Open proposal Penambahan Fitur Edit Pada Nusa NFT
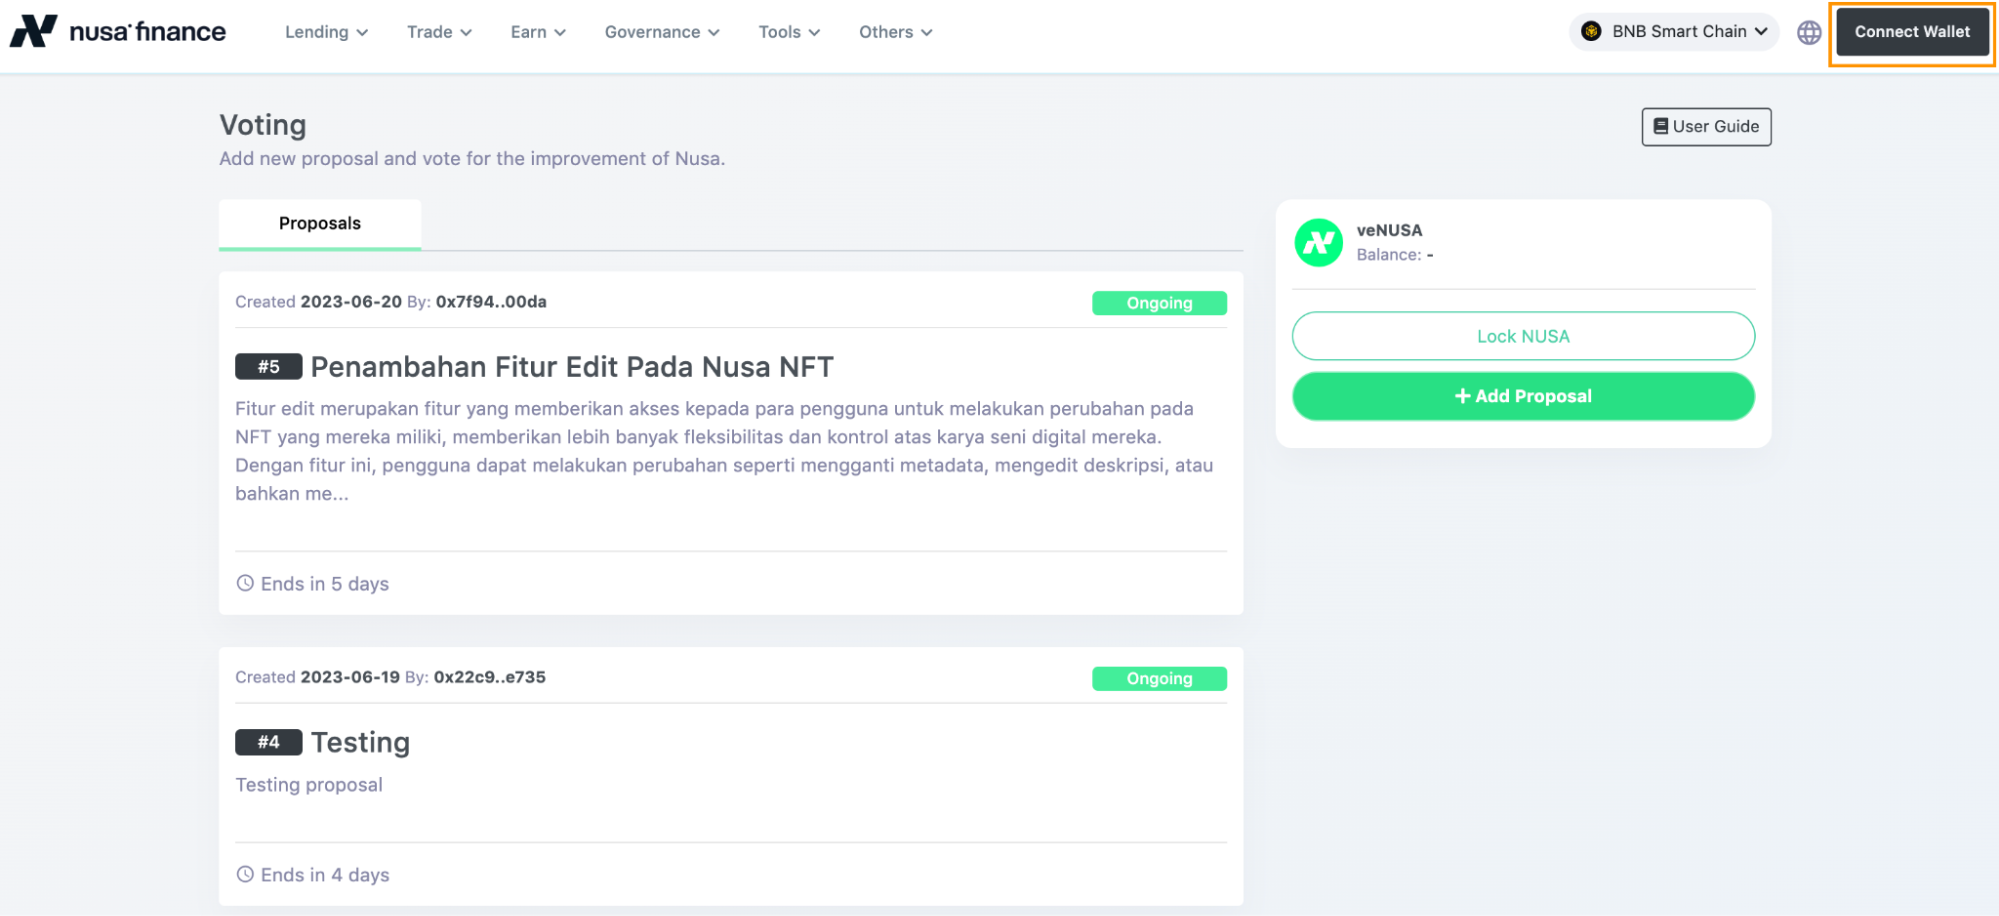 pyautogui.click(x=572, y=367)
